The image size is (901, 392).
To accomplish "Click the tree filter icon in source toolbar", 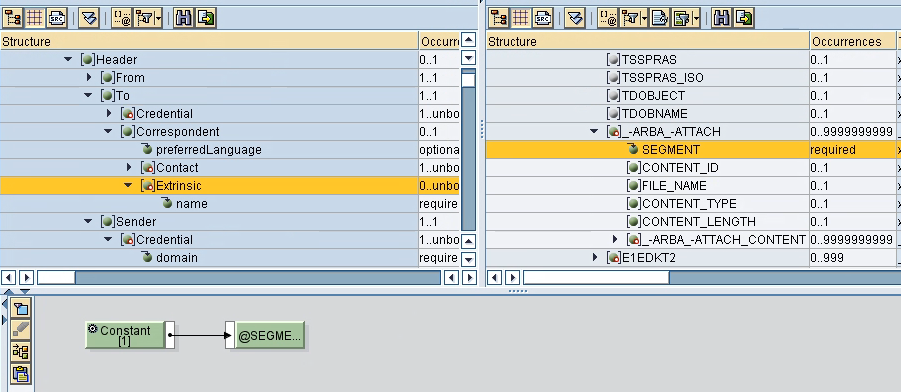I will click(x=144, y=18).
